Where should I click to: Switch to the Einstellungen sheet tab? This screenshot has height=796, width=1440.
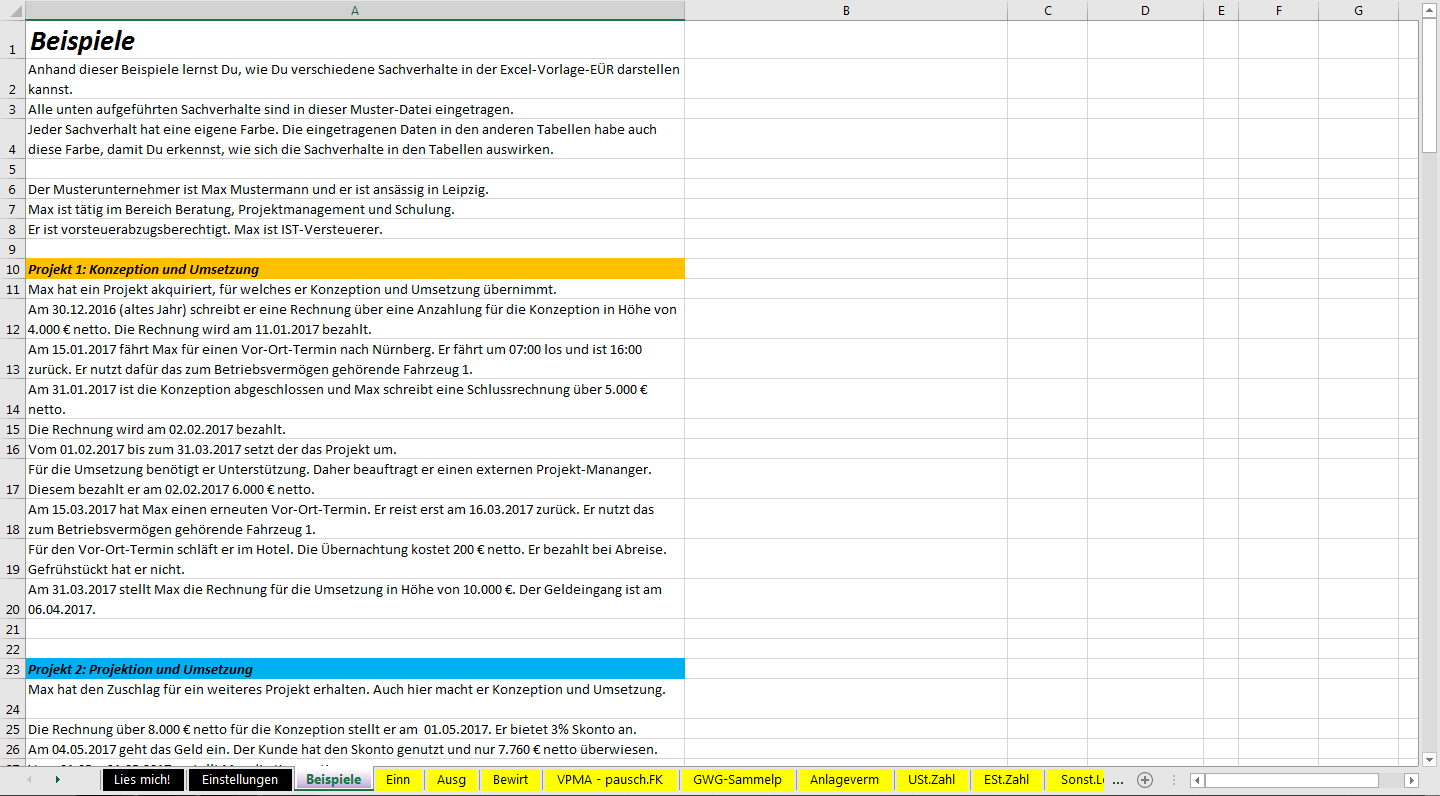[240, 780]
